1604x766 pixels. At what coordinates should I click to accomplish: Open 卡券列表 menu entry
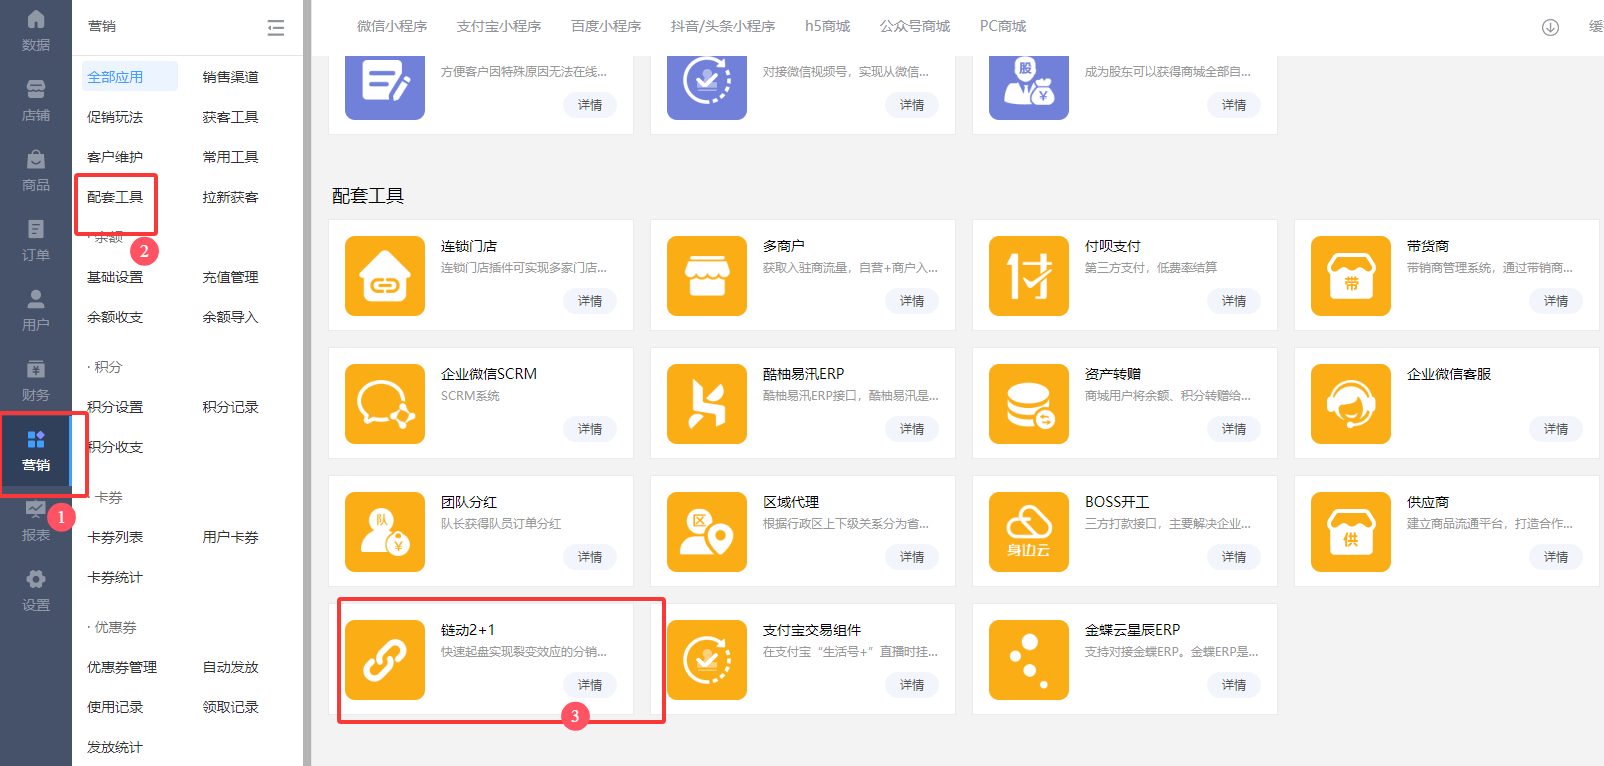click(115, 537)
